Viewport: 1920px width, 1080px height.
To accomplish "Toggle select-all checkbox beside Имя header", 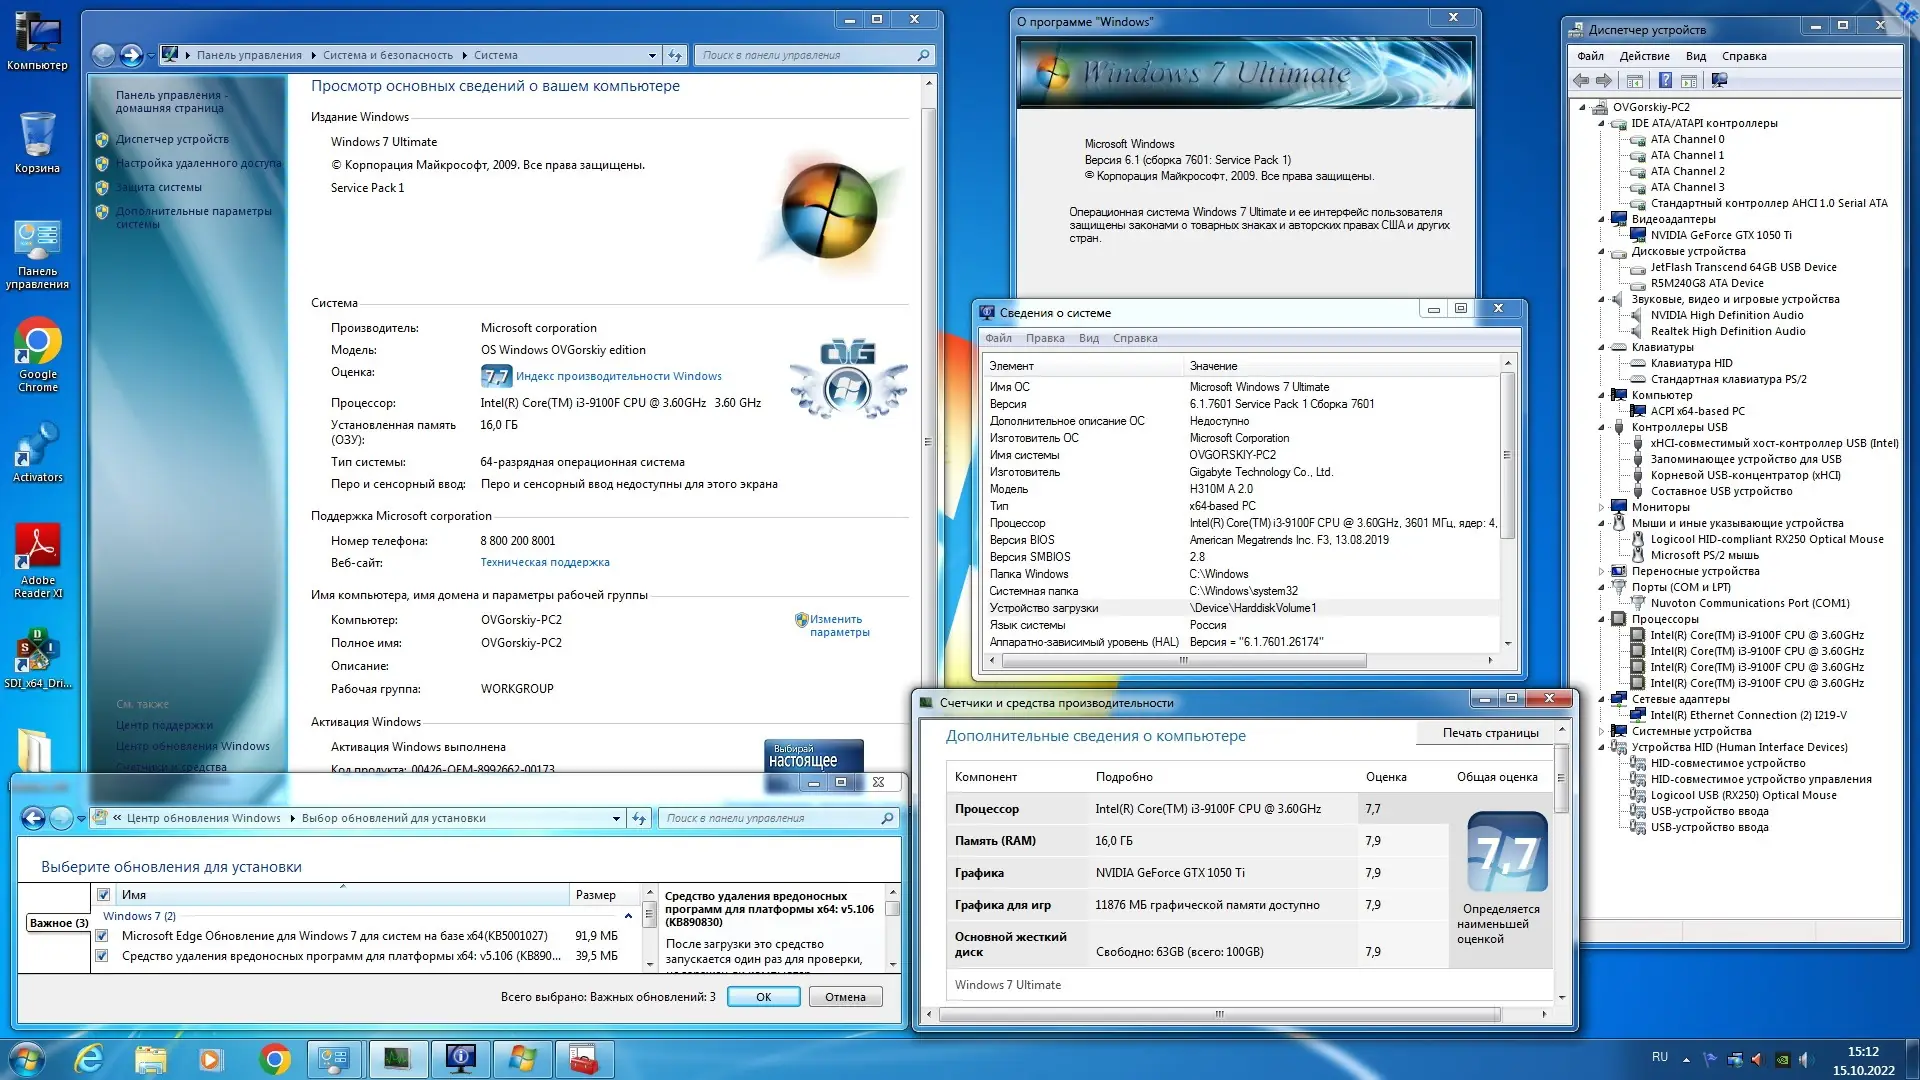I will point(104,895).
